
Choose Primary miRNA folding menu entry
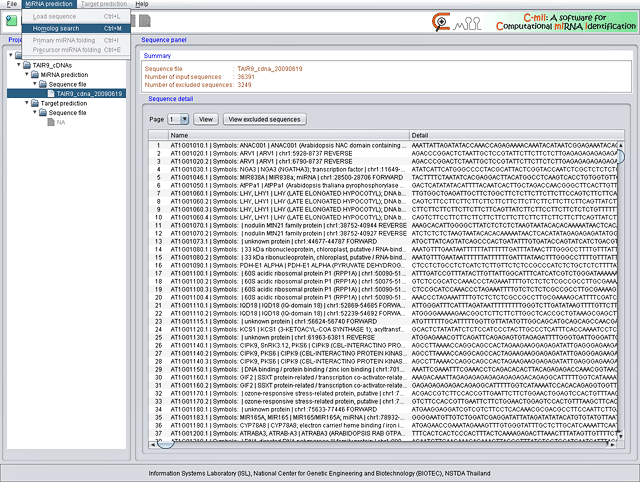pos(76,40)
